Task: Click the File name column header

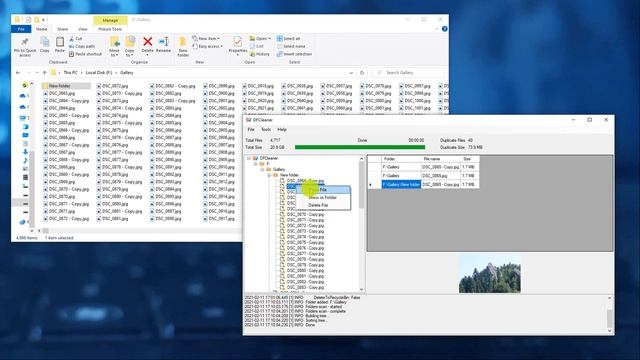Action: pyautogui.click(x=441, y=159)
